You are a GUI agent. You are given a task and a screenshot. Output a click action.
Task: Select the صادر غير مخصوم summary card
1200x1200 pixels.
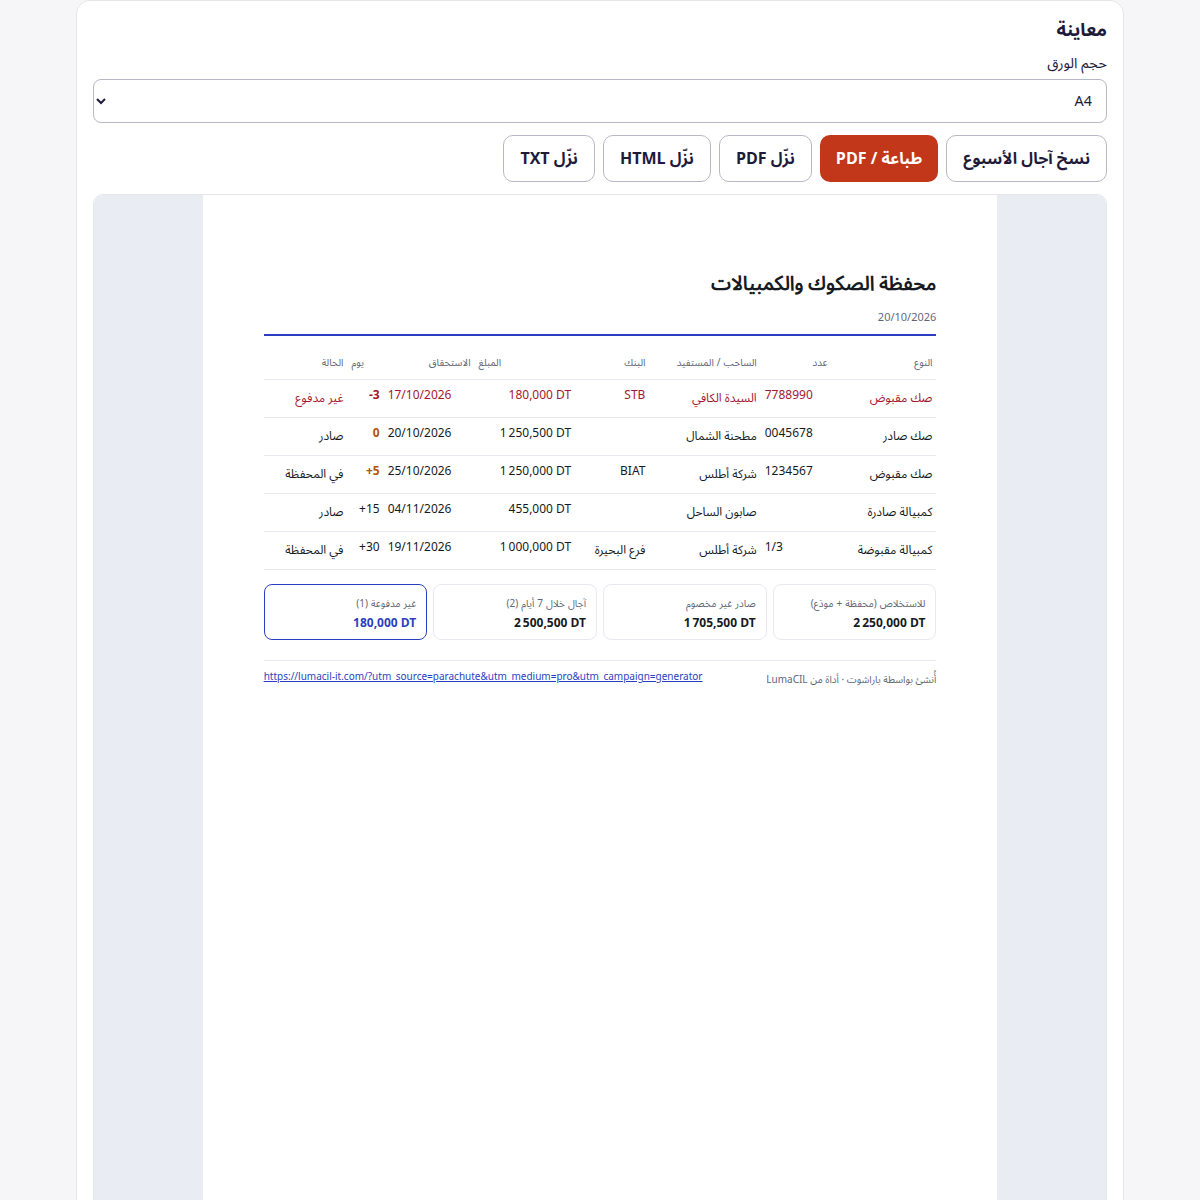(x=685, y=612)
